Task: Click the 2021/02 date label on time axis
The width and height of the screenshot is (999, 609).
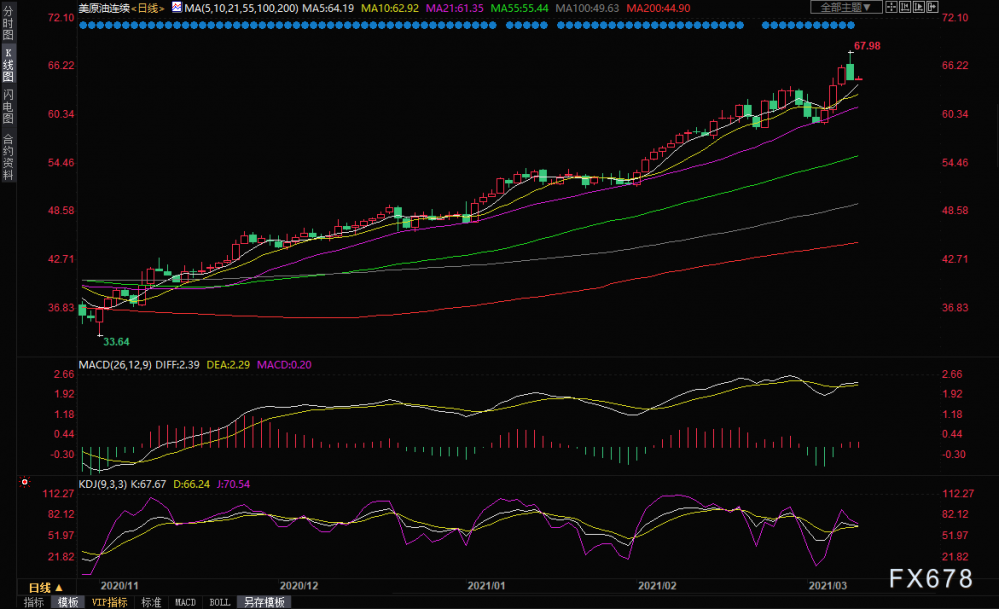Action: click(658, 585)
